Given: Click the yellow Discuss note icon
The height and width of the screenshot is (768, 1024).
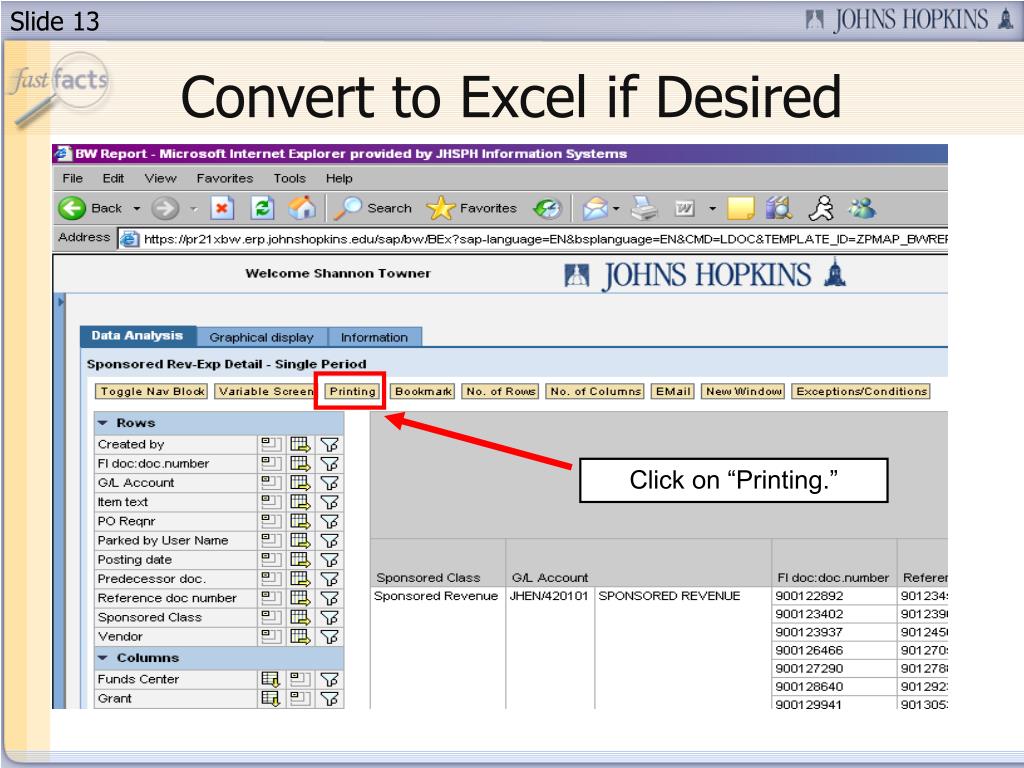Looking at the screenshot, I should 741,208.
